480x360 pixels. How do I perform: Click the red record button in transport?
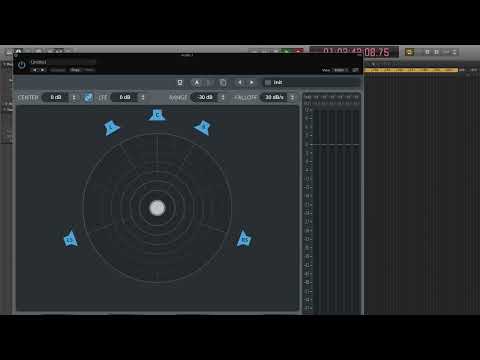pyautogui.click(x=298, y=51)
